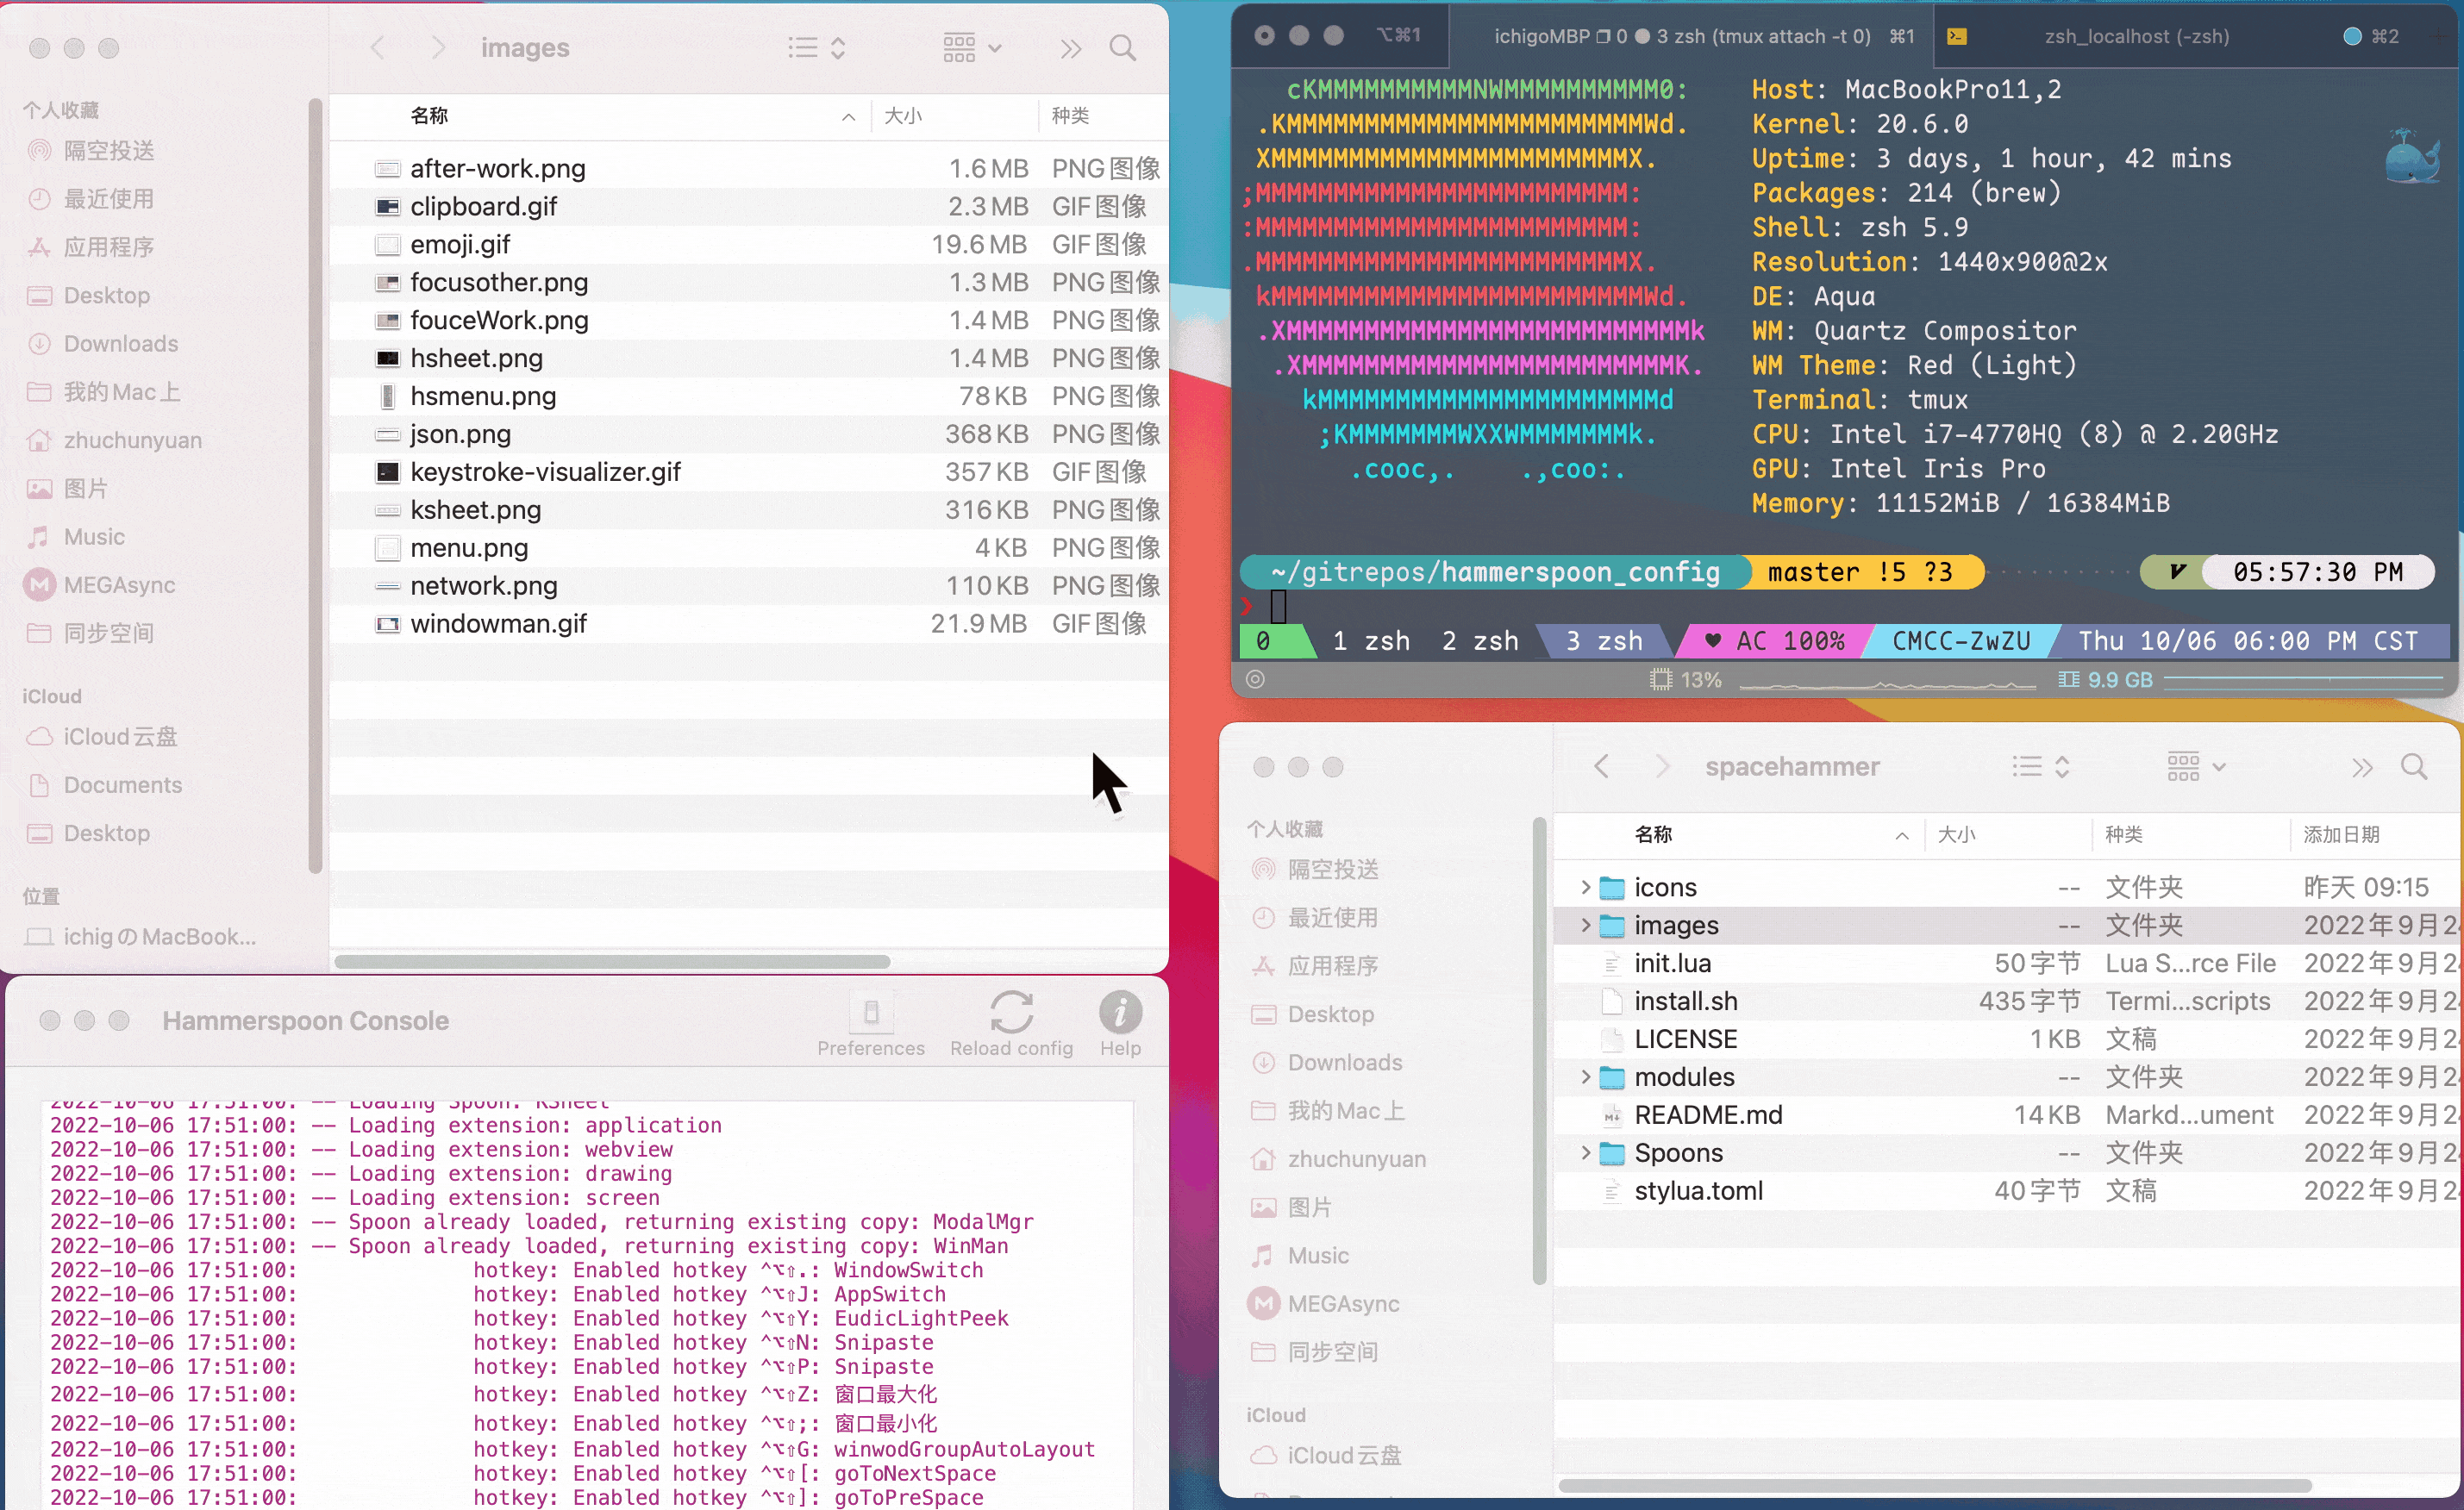The height and width of the screenshot is (1510, 2464).
Task: Switch to zsh_localhost terminal tab
Action: [2136, 36]
